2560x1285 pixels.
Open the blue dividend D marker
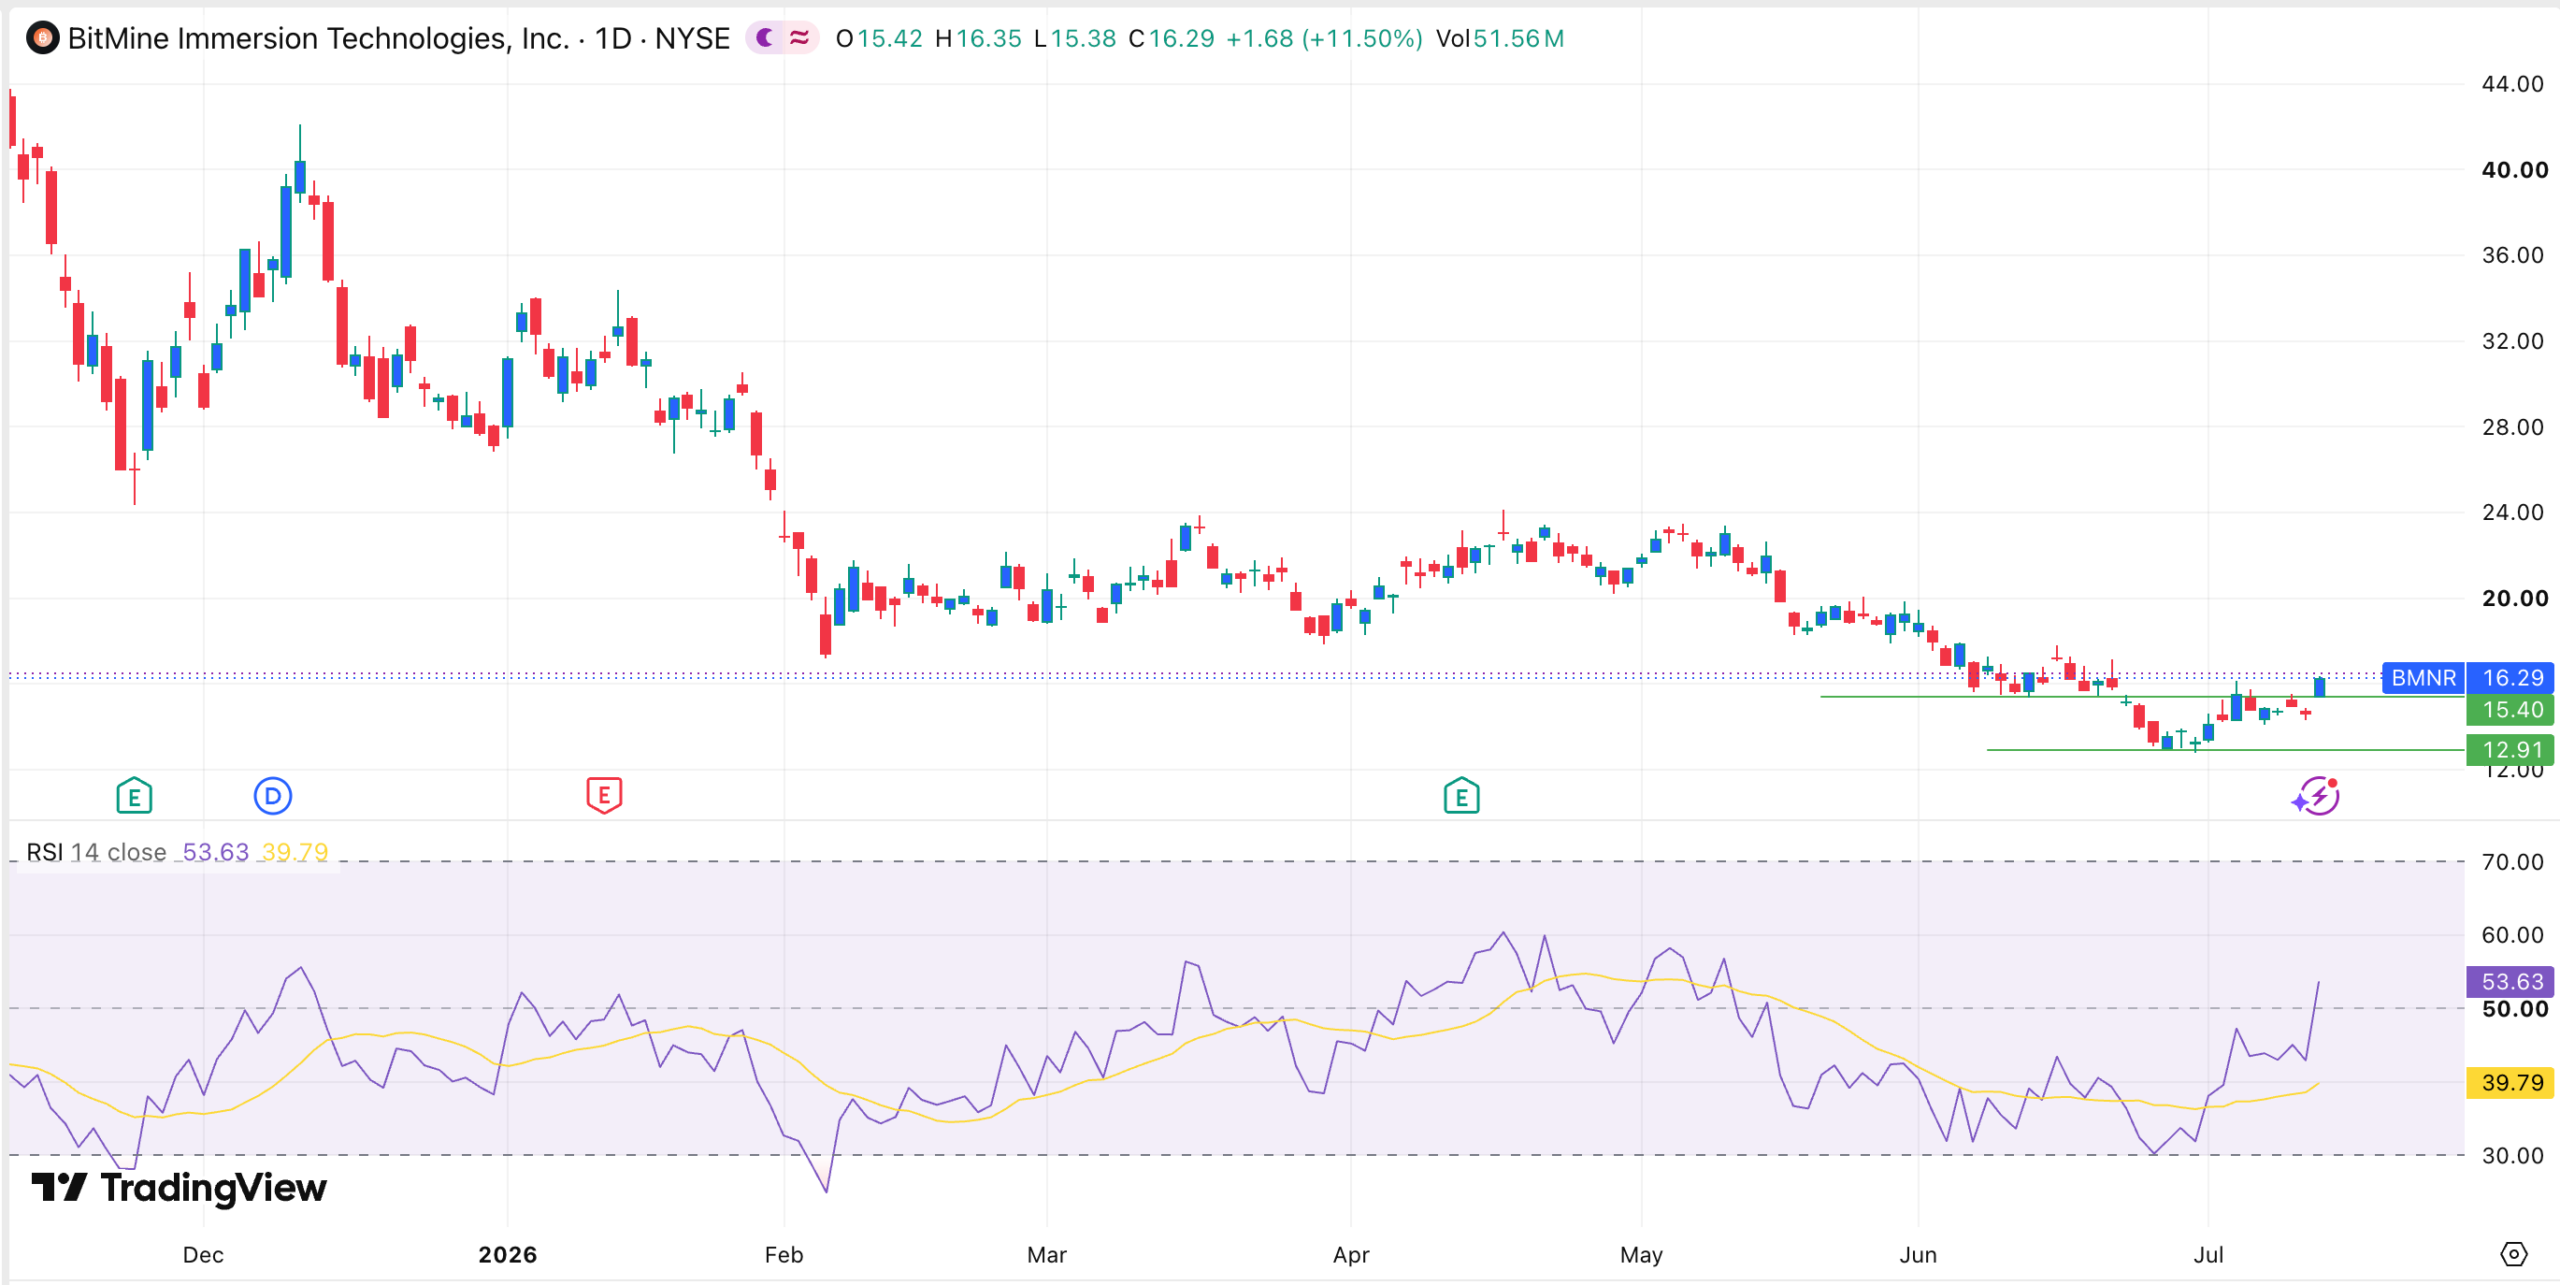click(272, 796)
